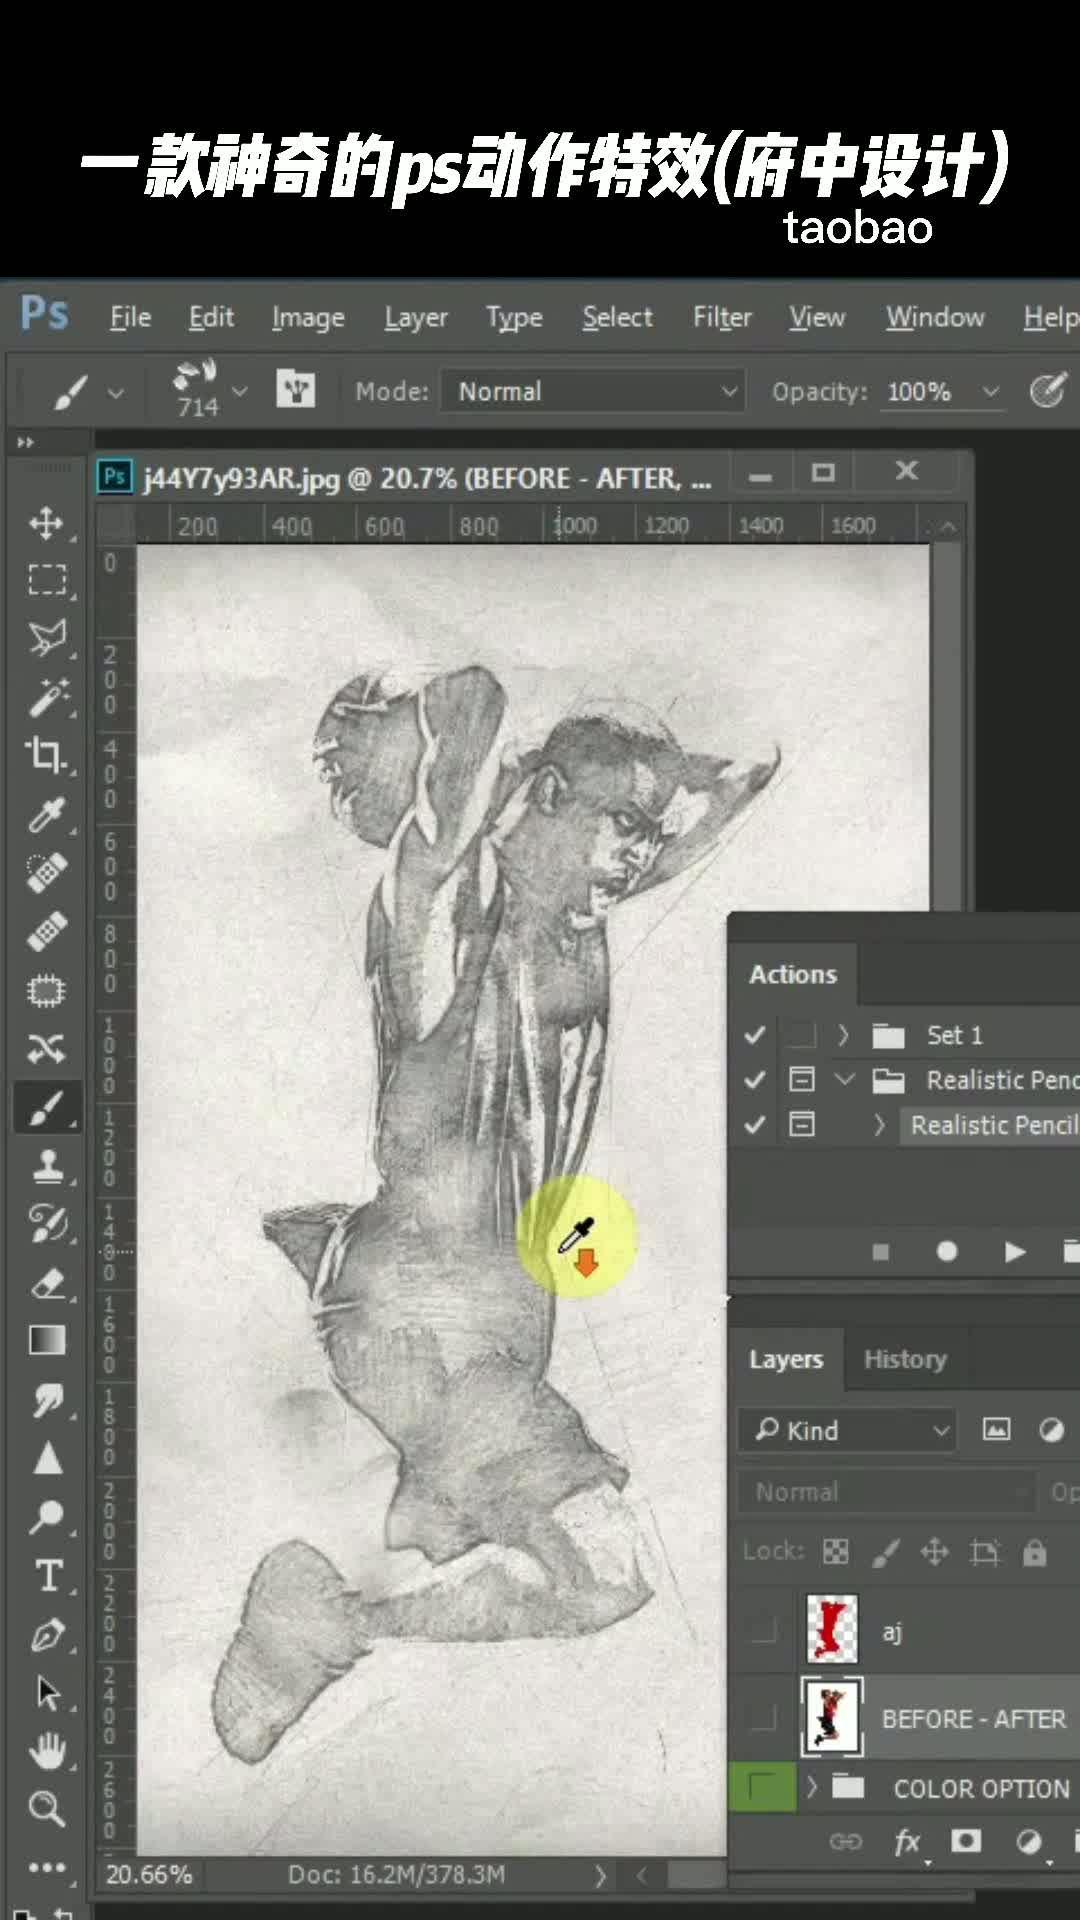The height and width of the screenshot is (1920, 1080).
Task: Toggle visibility of BEFORE - AFTER layer
Action: click(763, 1719)
